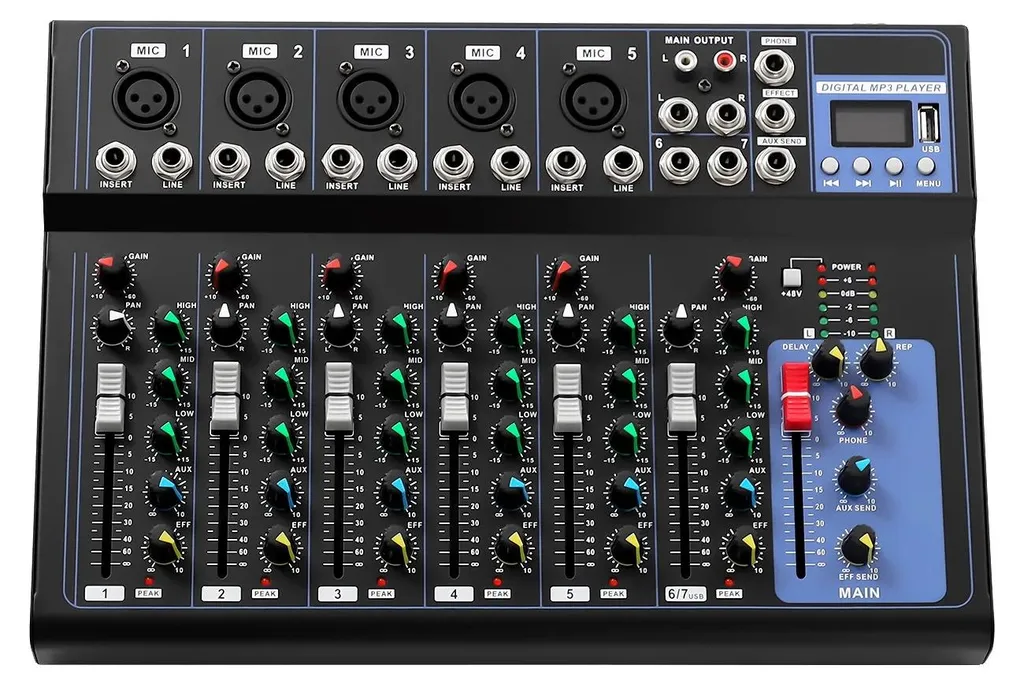Click the channel 4 HIGH EQ knob
This screenshot has width=1024, height=685.
click(512, 330)
